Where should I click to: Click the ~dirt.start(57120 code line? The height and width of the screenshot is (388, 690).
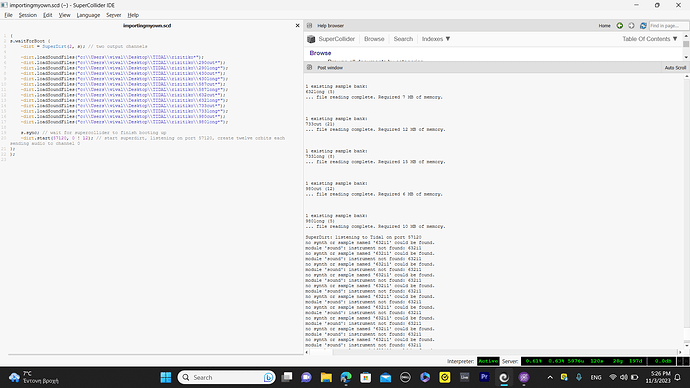pyautogui.click(x=153, y=138)
